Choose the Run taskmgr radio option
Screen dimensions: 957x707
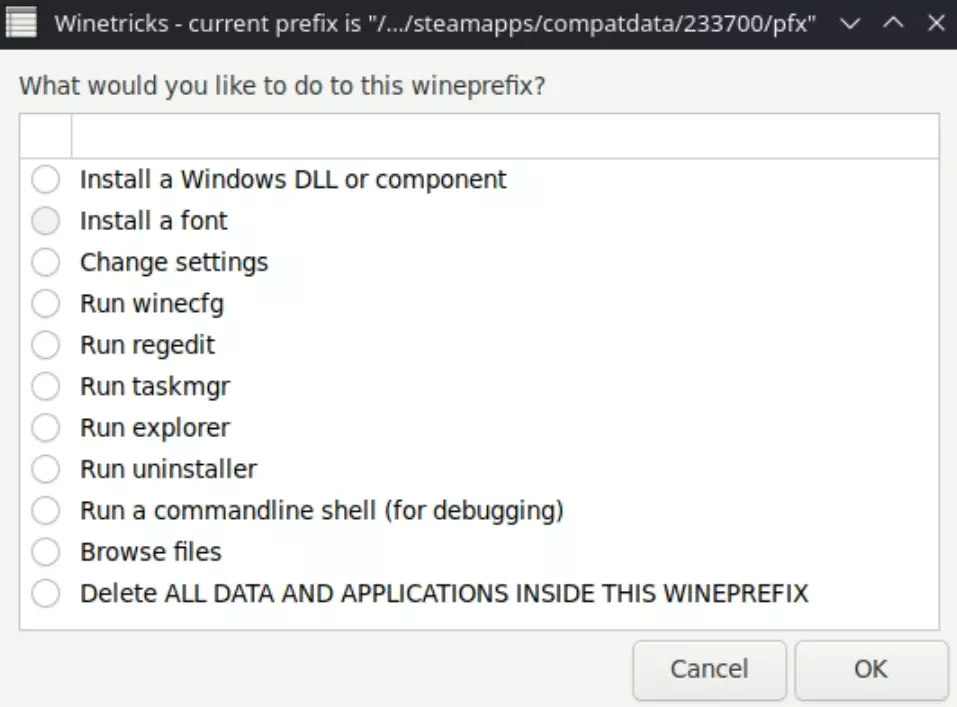pyautogui.click(x=46, y=386)
